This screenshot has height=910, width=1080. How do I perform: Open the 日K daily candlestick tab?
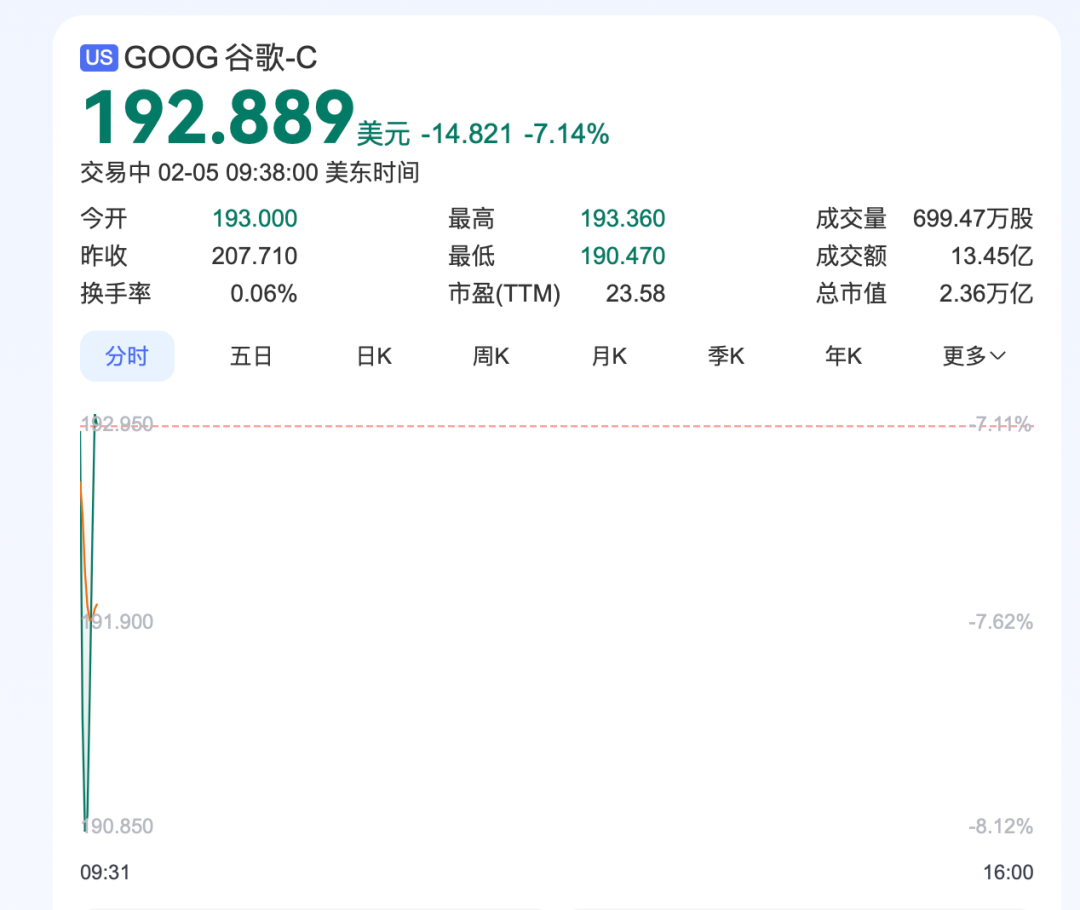(x=374, y=356)
